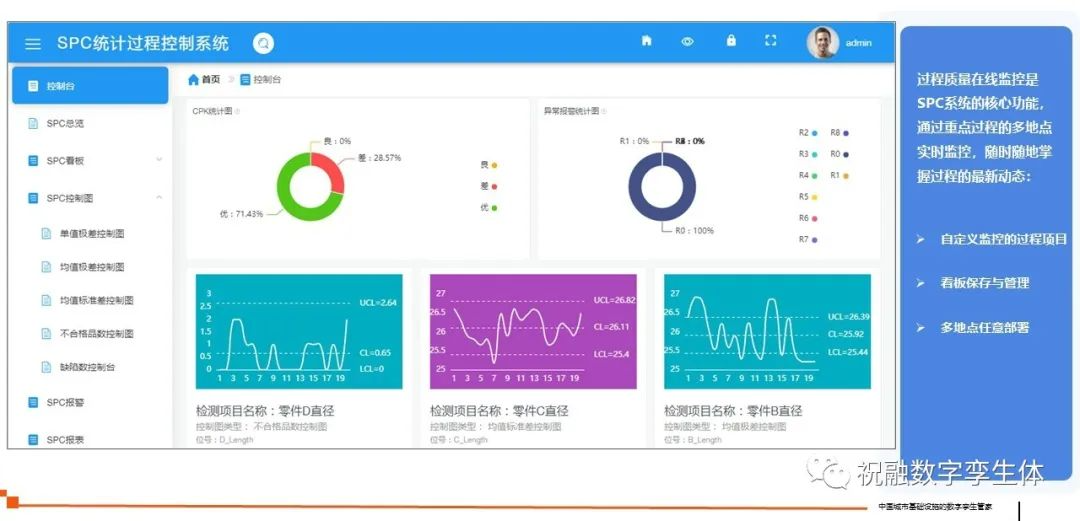Click the info icon beside 异常报警统计图
Screen dimensions: 1080x521
pyautogui.click(x=603, y=111)
